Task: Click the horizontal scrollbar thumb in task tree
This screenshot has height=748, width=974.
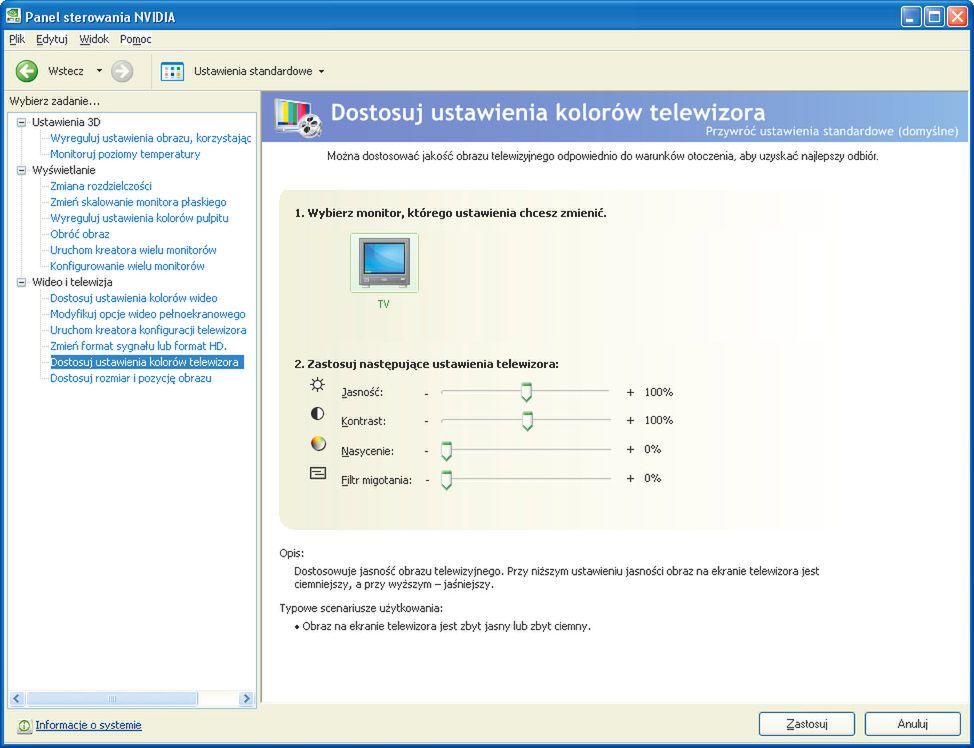Action: (x=112, y=698)
